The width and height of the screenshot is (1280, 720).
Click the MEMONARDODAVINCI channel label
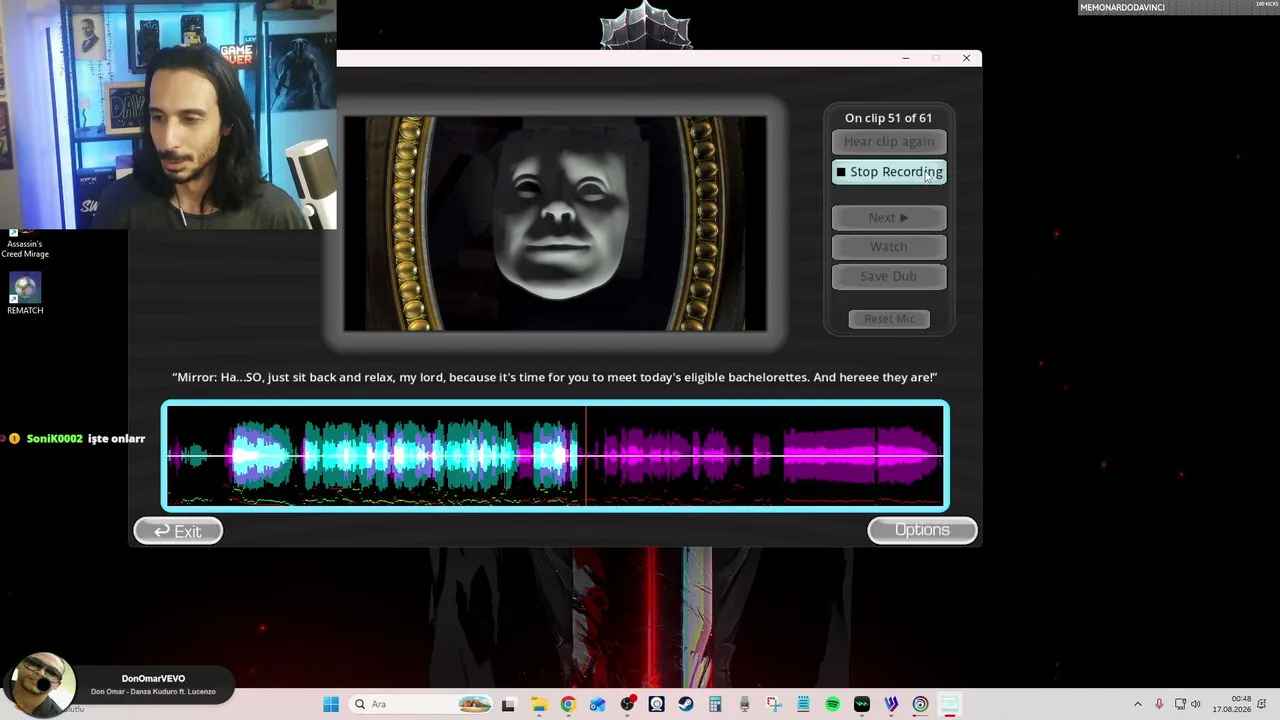tap(1122, 7)
